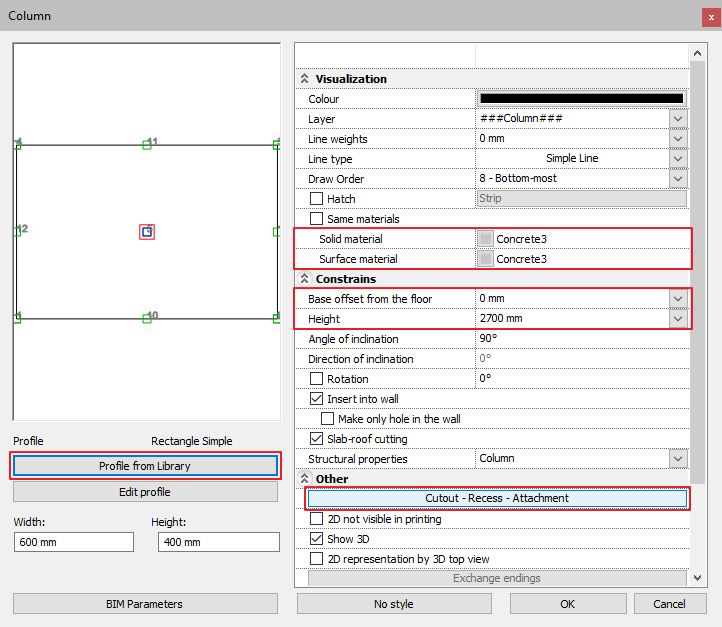Enable the Rotation checkbox
Image resolution: width=722 pixels, height=627 pixels.
tap(316, 379)
